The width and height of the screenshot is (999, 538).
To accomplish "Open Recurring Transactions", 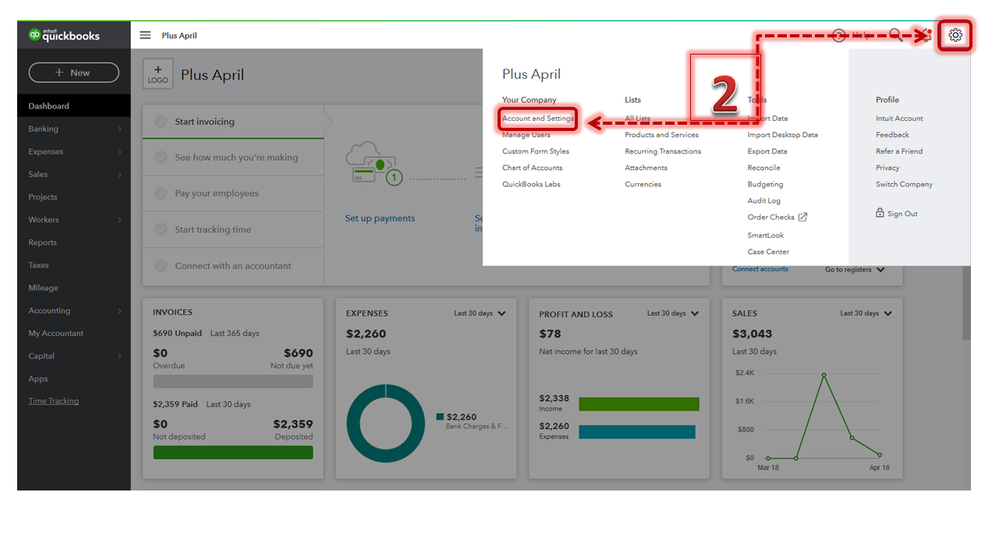I will click(663, 152).
